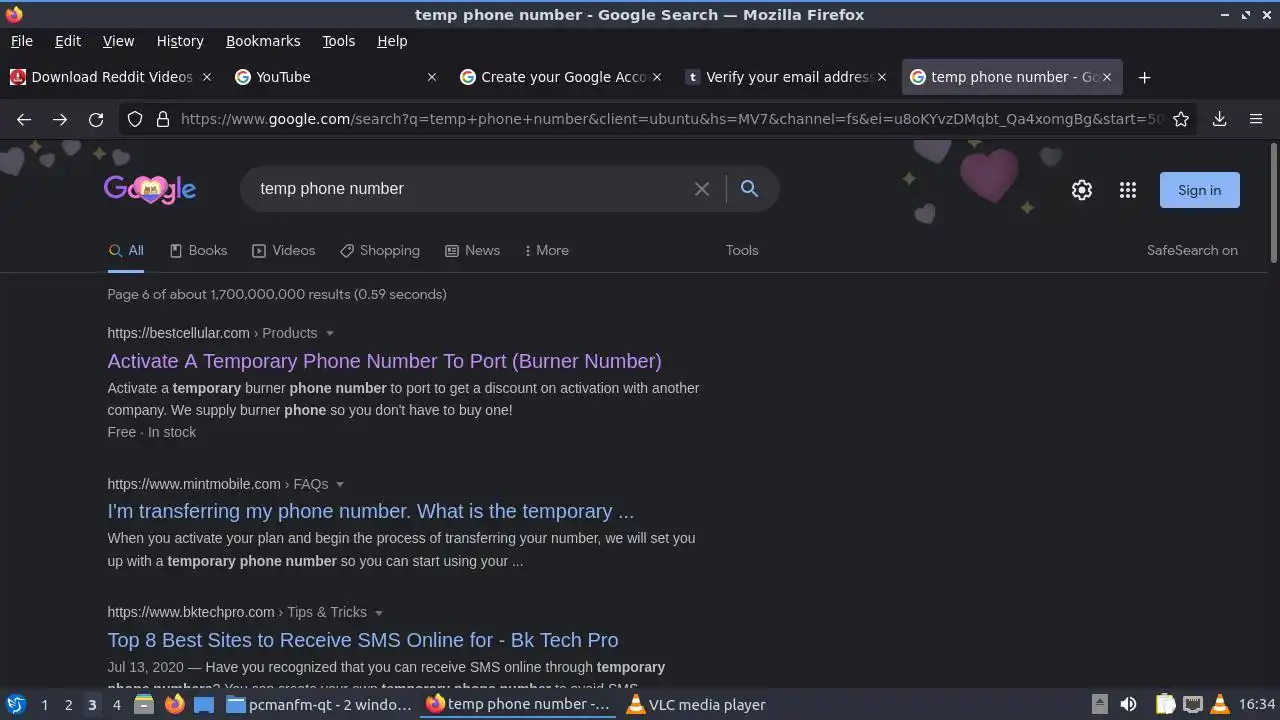
Task: Expand options arrow for mintmobile.com result
Action: coord(340,484)
